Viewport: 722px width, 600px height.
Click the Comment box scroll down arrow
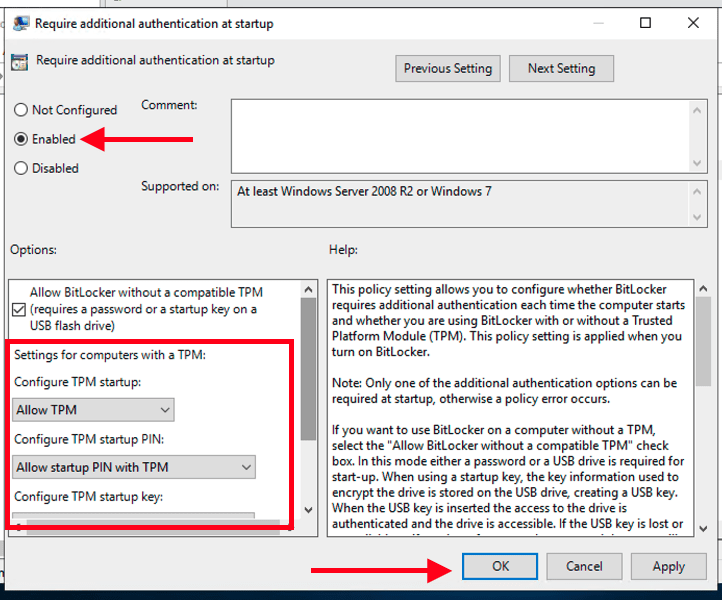click(x=698, y=163)
